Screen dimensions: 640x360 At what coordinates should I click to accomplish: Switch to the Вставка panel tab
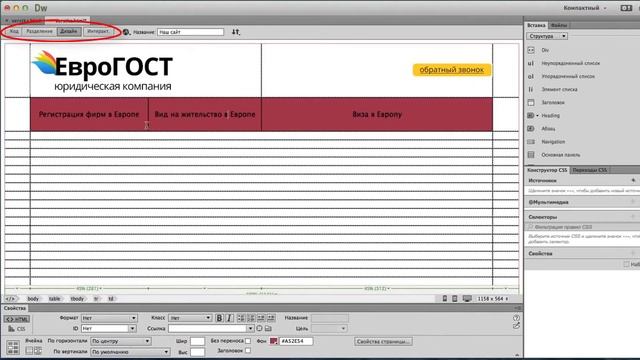(536, 25)
